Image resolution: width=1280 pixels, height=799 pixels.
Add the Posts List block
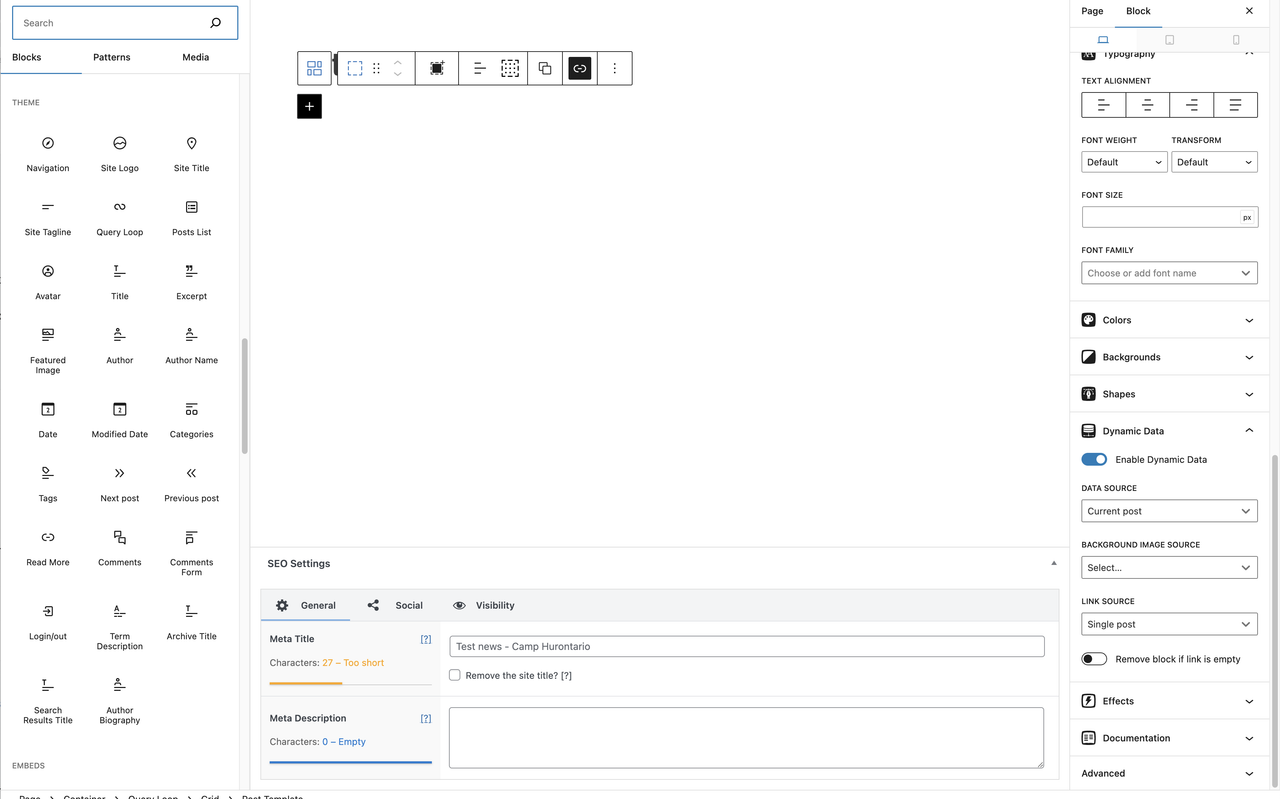[192, 218]
